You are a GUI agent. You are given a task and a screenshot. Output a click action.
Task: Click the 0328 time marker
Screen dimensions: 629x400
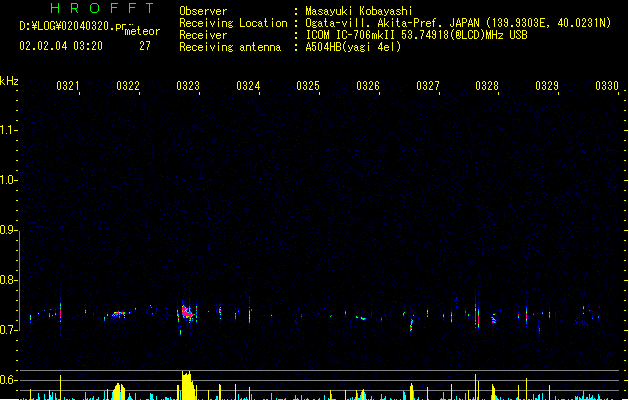(x=487, y=86)
